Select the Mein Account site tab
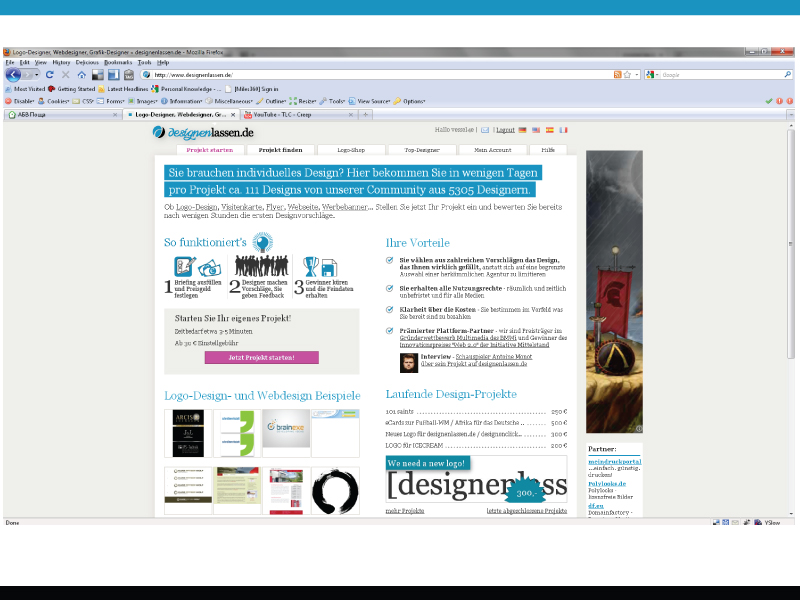Image resolution: width=800 pixels, height=600 pixels. tap(492, 150)
